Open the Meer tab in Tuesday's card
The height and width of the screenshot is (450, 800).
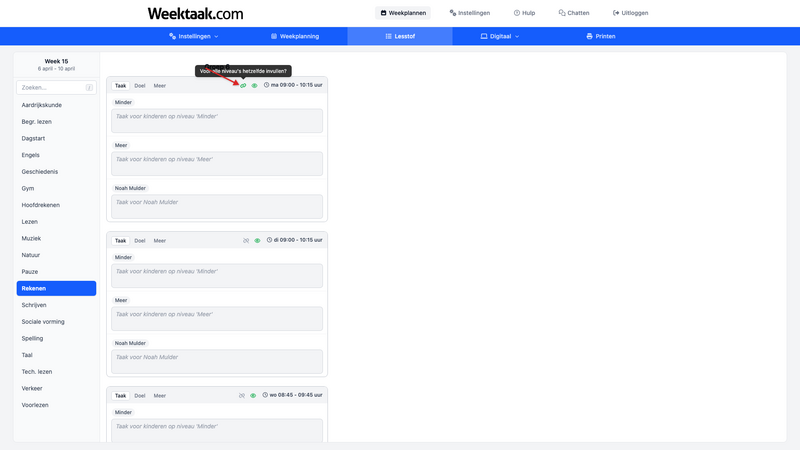click(160, 240)
